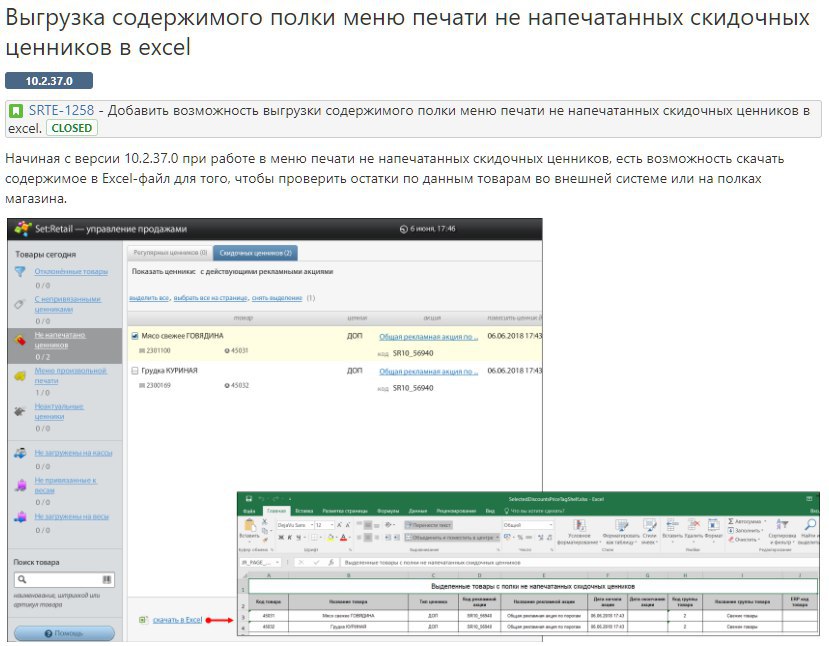Click the scales icon beside Не привязанные к весам
829x646 pixels.
(x=20, y=485)
